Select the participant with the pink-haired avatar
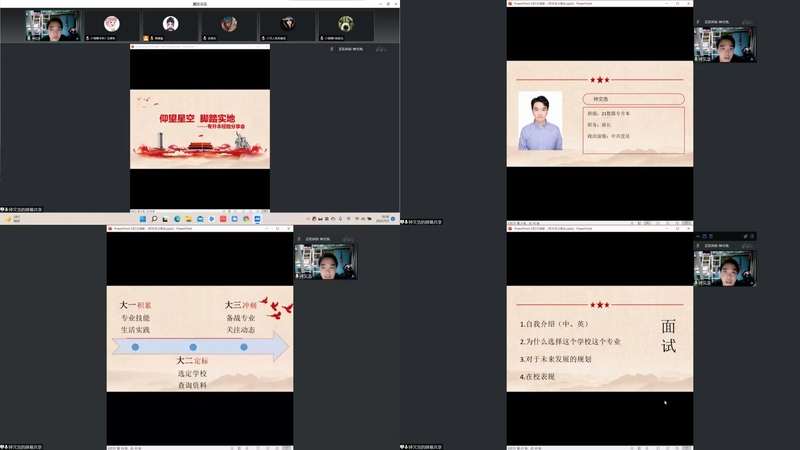The height and width of the screenshot is (450, 800). 111,24
